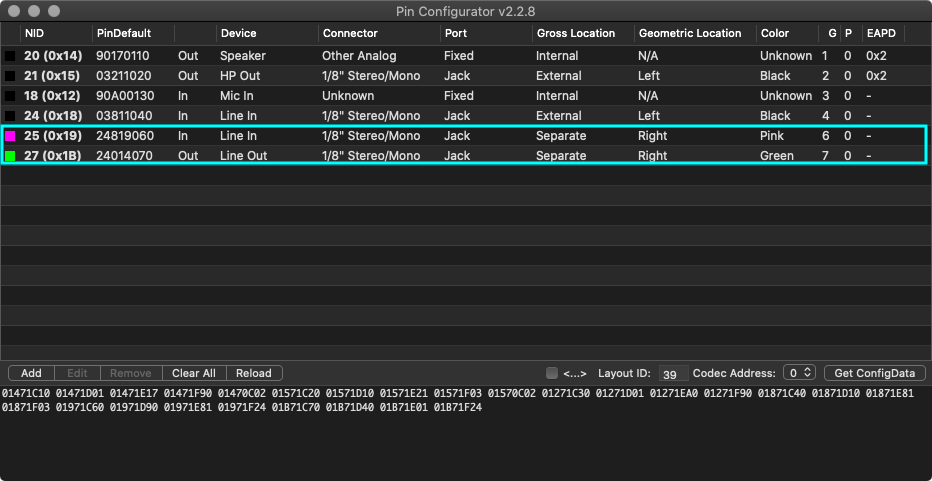
Task: Click the EAPD column header
Action: tap(883, 33)
